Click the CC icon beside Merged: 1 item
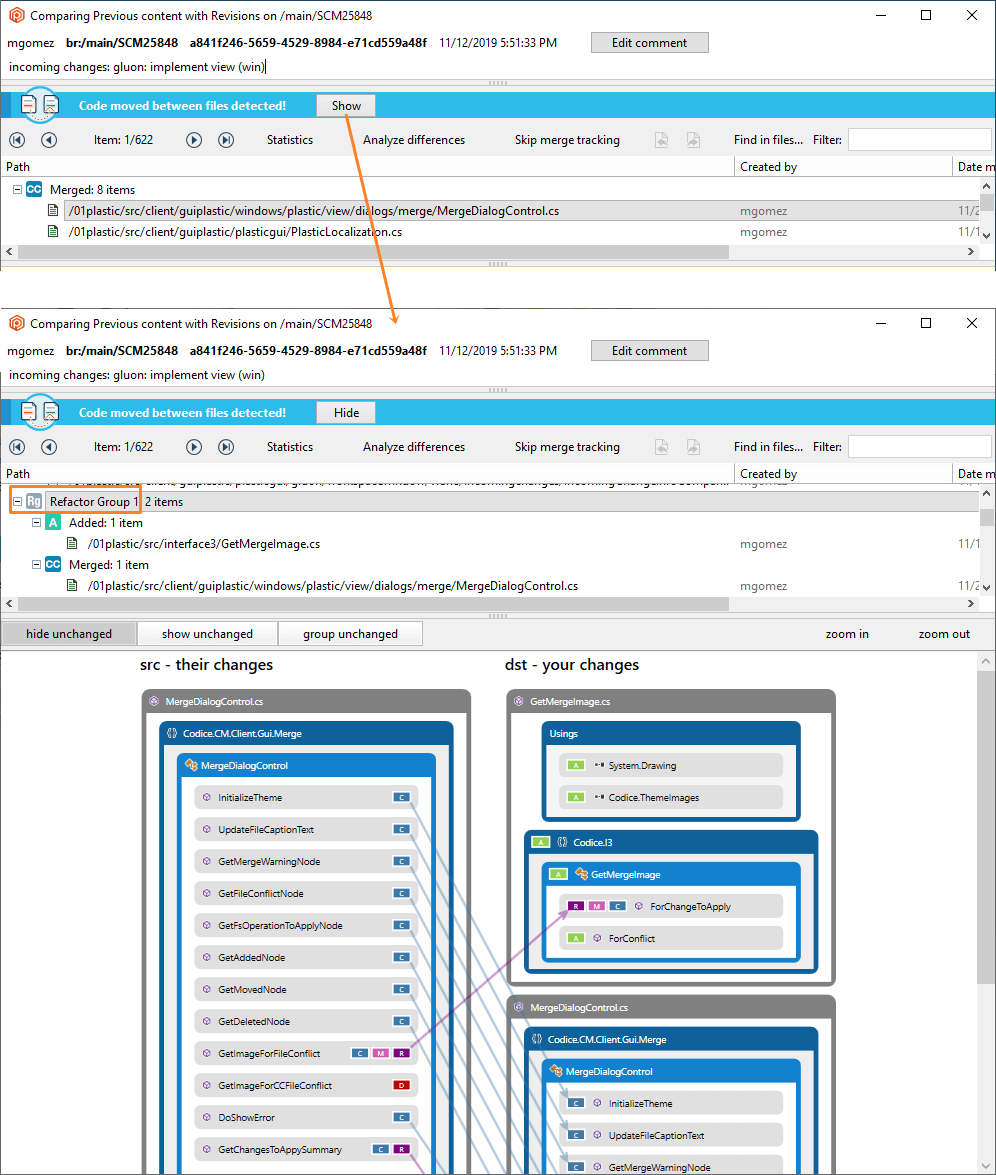Viewport: 996px width, 1175px height. tap(52, 564)
